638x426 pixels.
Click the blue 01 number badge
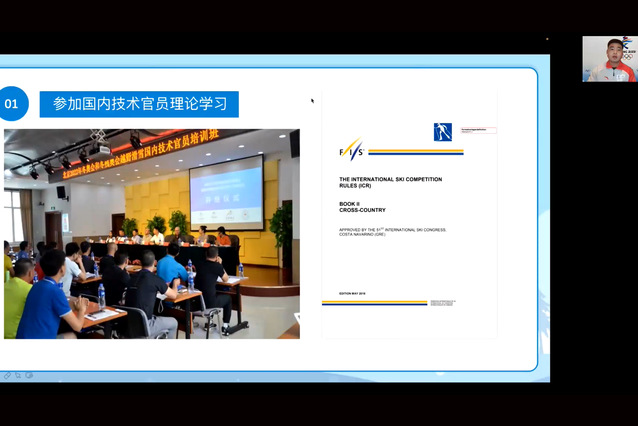[x=12, y=102]
